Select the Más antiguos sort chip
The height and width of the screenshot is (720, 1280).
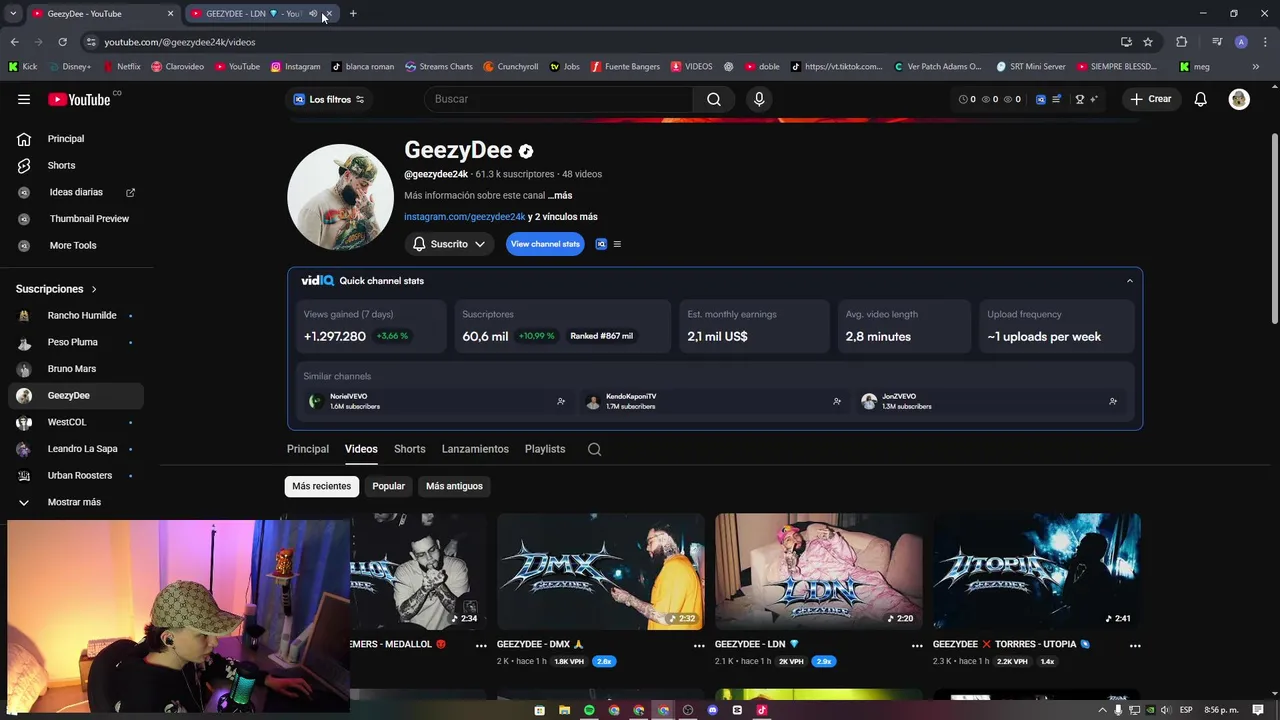[454, 486]
